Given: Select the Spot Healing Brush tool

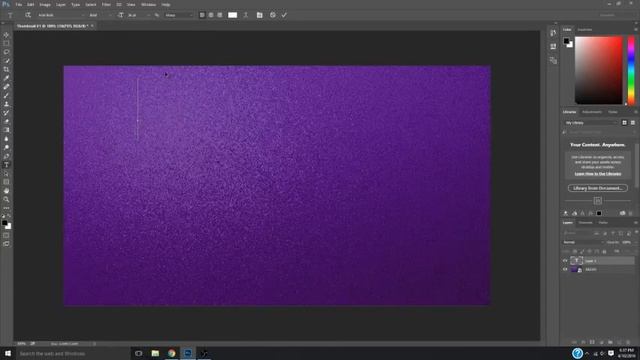Looking at the screenshot, I should 6,87.
